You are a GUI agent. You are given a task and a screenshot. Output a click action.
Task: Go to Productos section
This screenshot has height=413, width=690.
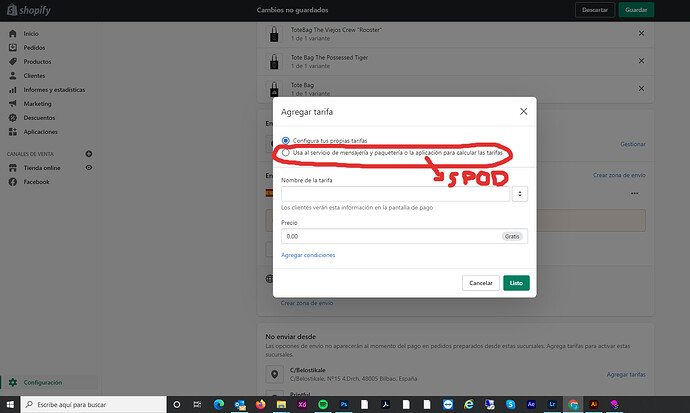[37, 62]
